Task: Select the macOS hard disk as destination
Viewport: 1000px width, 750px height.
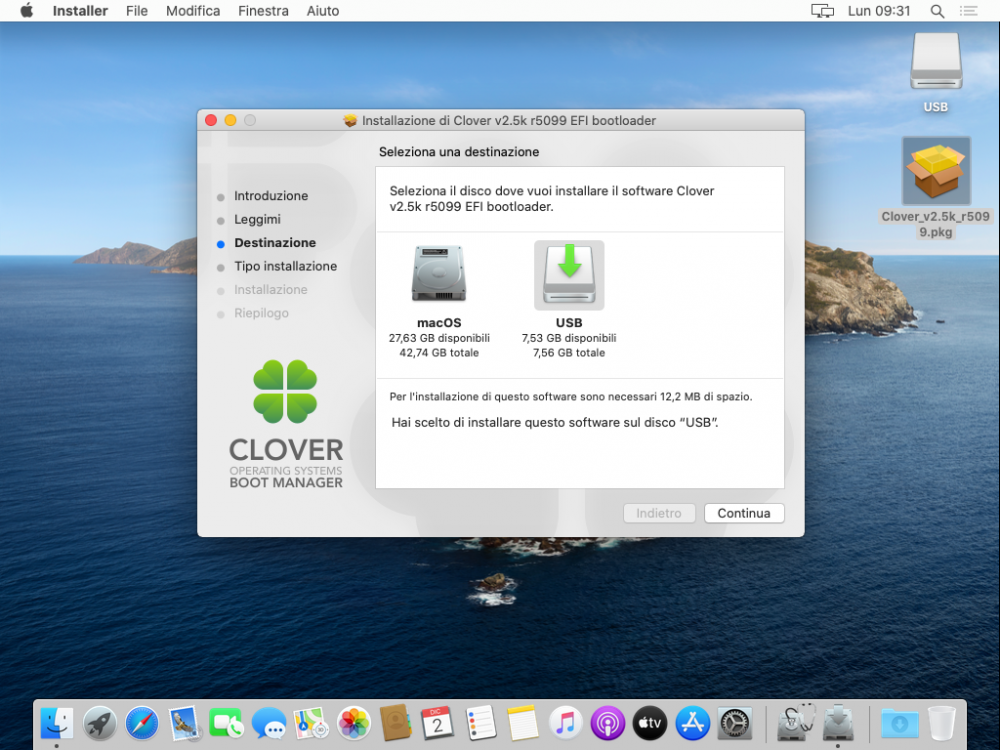Action: [439, 274]
